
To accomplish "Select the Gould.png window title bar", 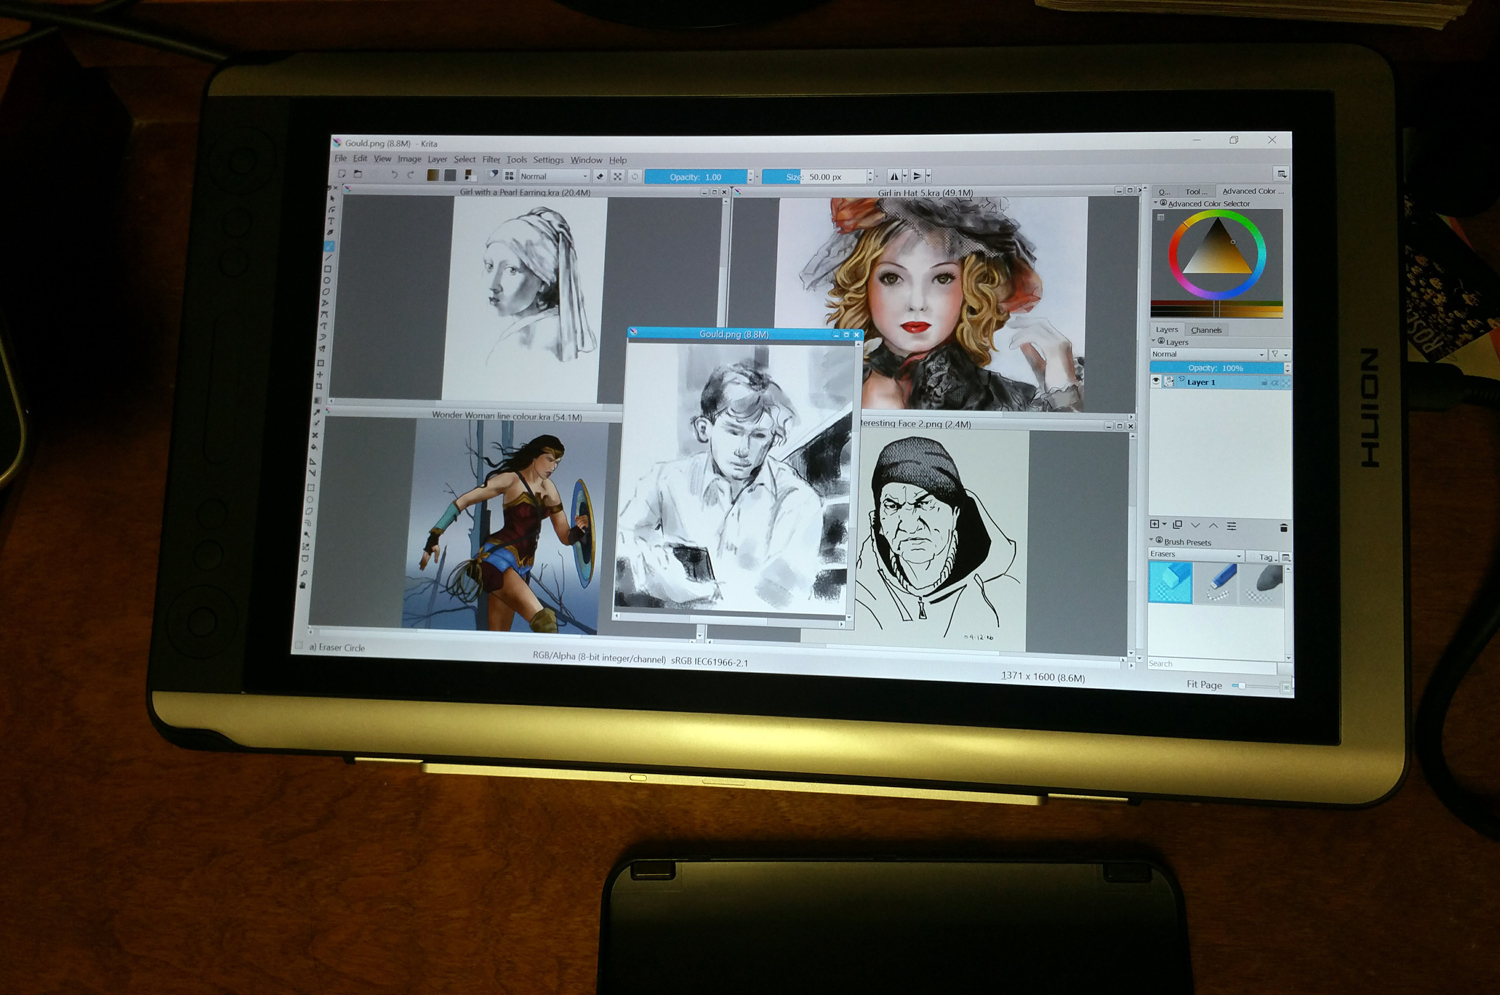I will [733, 334].
